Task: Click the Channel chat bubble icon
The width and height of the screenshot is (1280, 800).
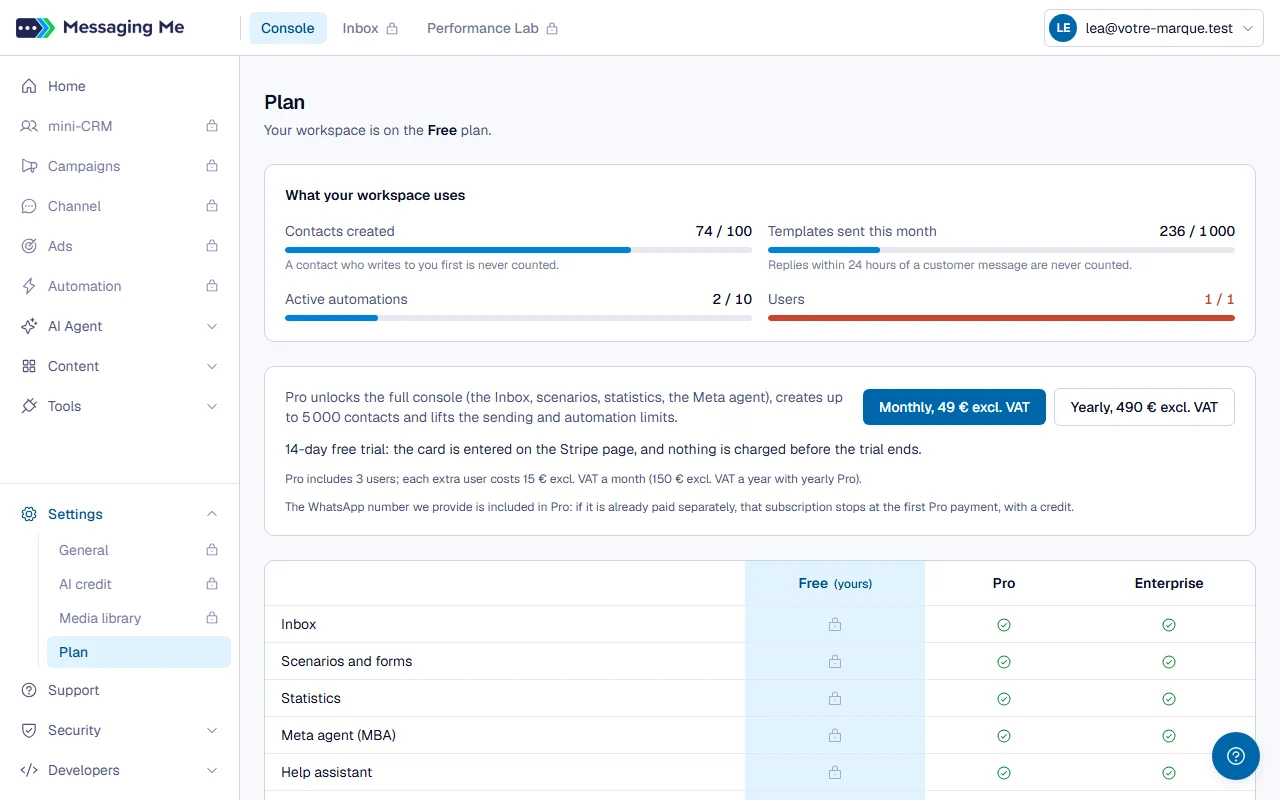Action: click(x=29, y=206)
